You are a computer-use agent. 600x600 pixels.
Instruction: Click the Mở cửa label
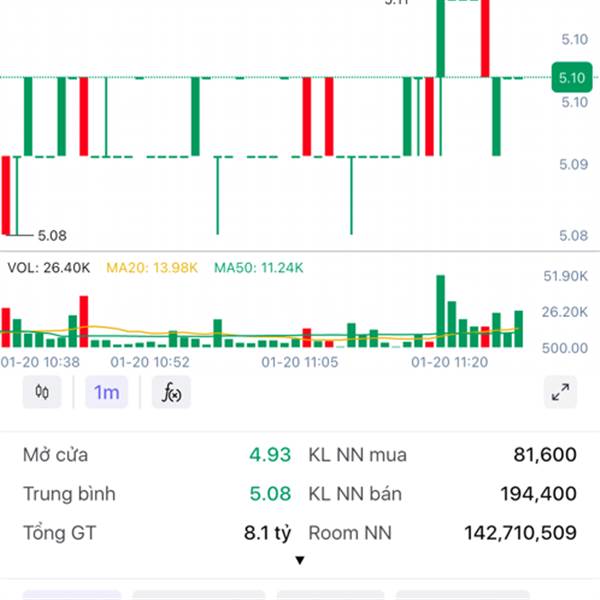(x=55, y=455)
